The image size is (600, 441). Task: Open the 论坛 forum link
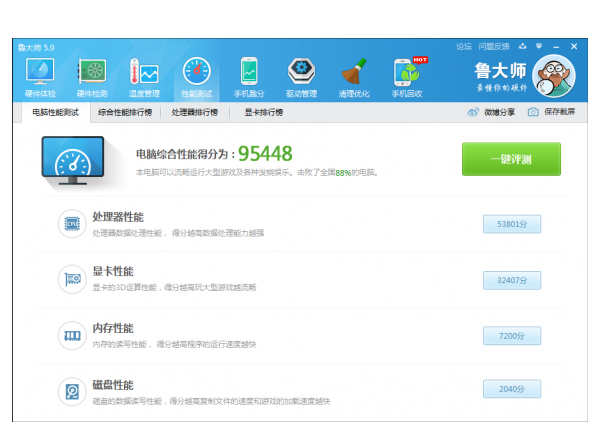point(464,46)
